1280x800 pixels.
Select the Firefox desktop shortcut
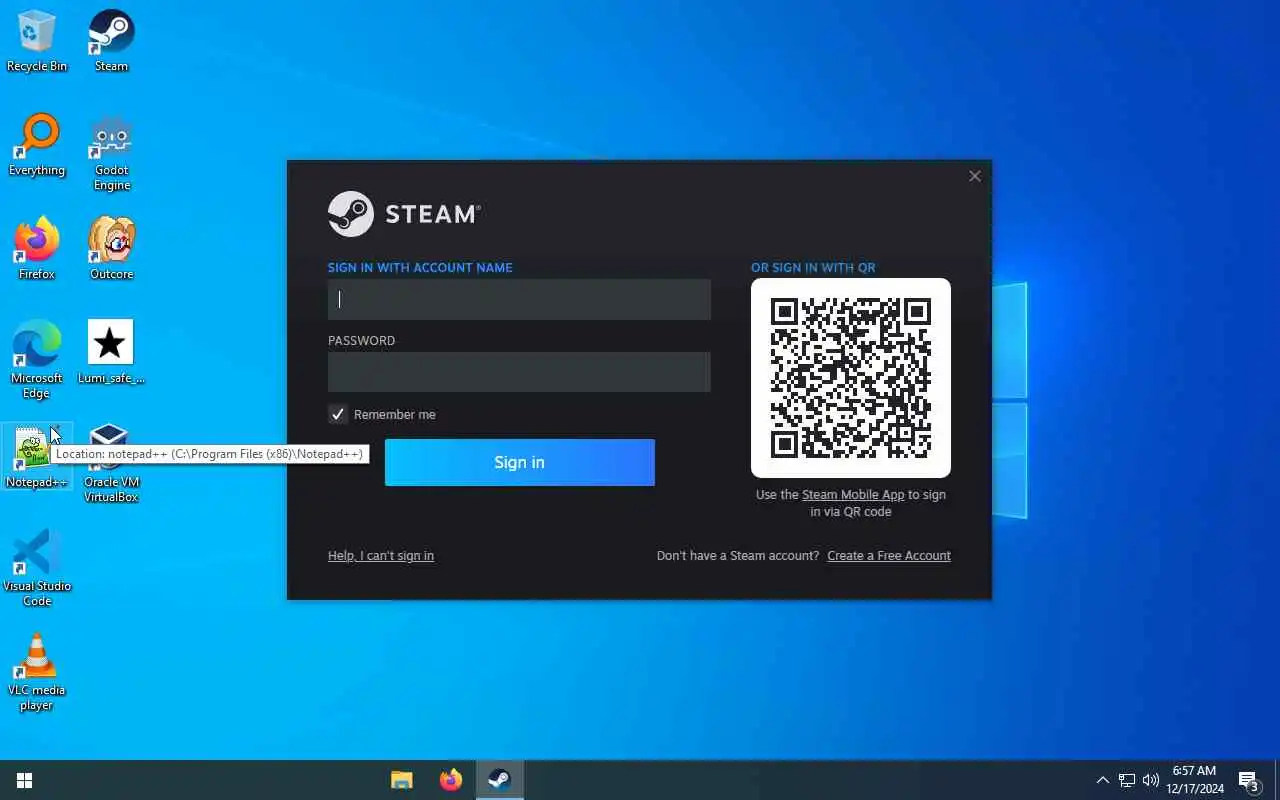coord(37,249)
